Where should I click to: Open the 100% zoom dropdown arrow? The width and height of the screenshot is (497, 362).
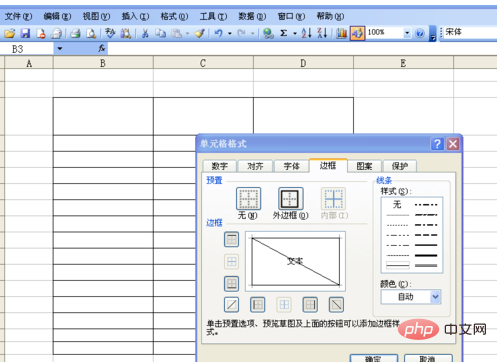(407, 33)
